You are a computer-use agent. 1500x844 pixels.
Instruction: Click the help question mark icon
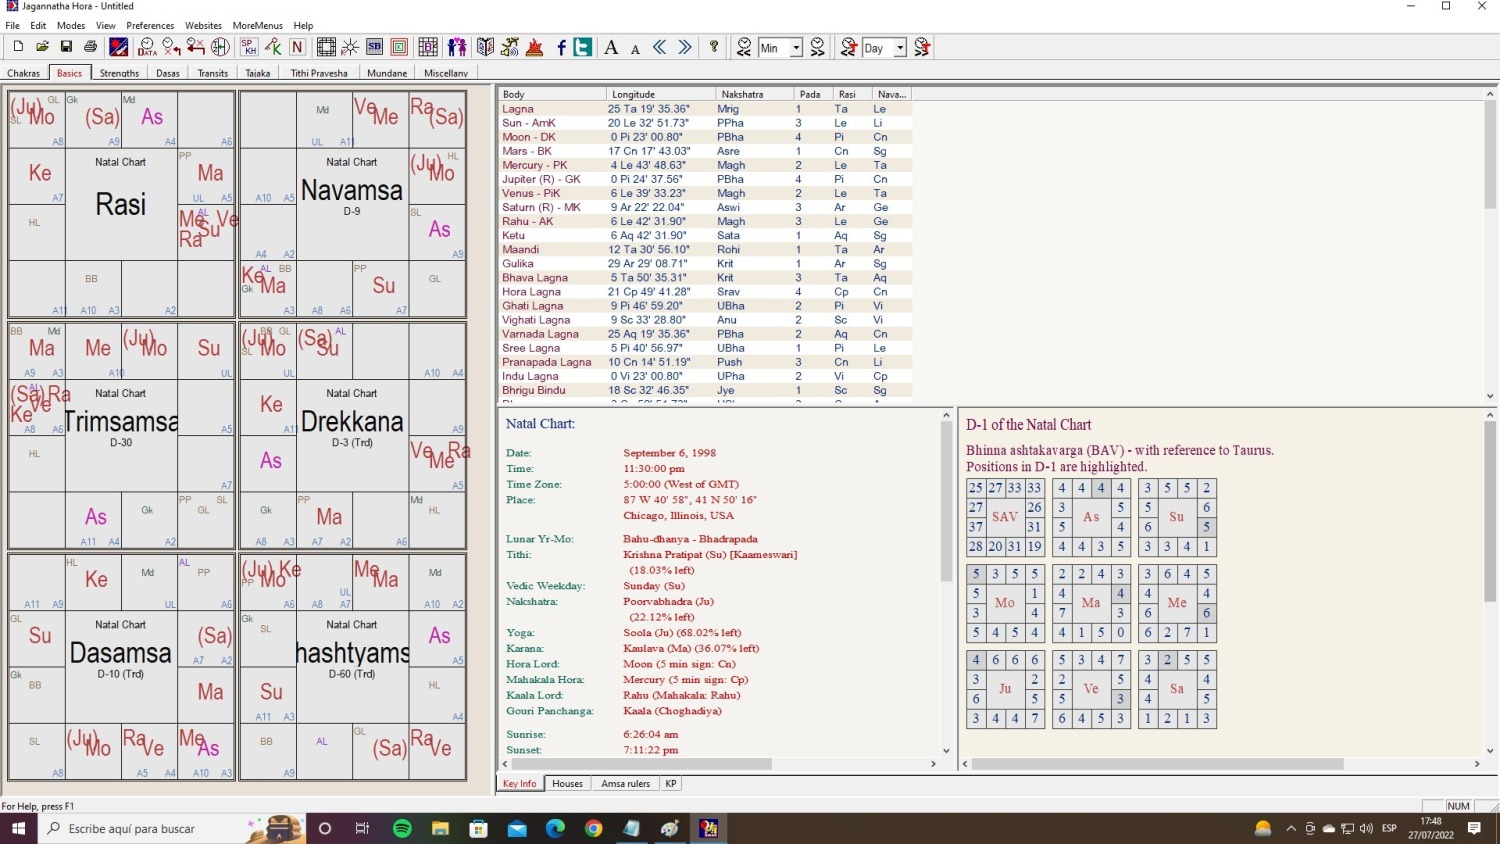(714, 47)
